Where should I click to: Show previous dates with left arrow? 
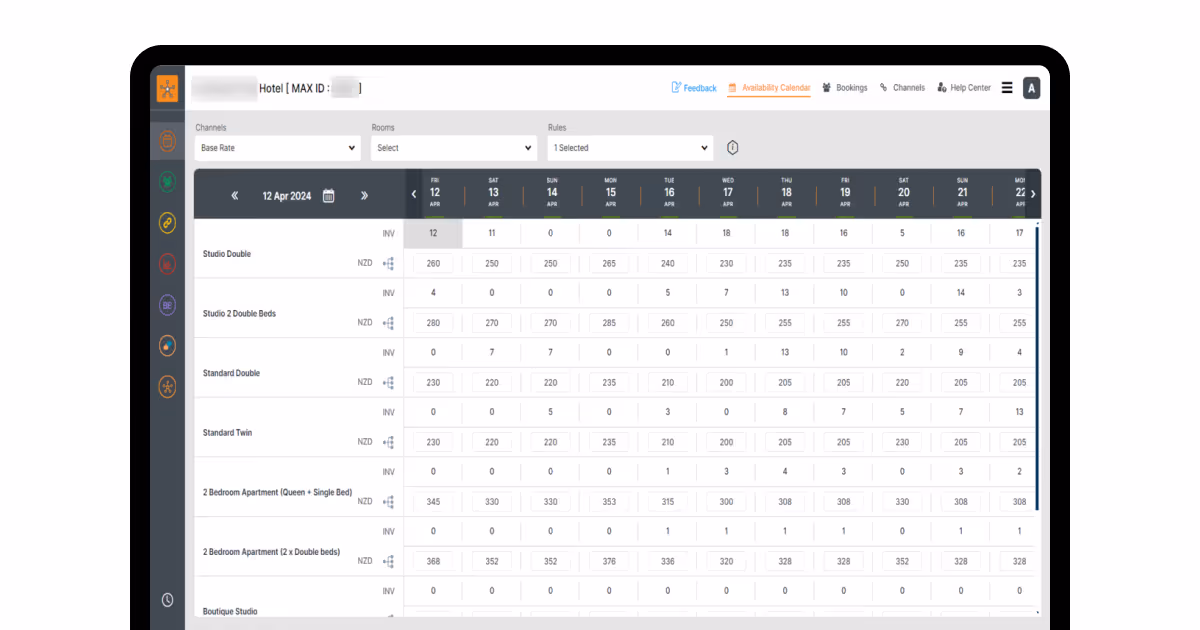pyautogui.click(x=414, y=194)
